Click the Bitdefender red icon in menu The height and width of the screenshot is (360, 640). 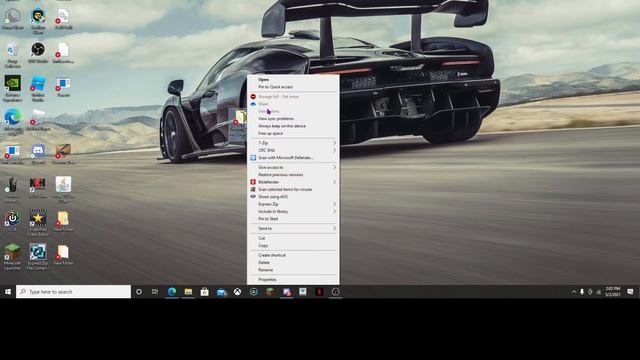pyautogui.click(x=253, y=182)
